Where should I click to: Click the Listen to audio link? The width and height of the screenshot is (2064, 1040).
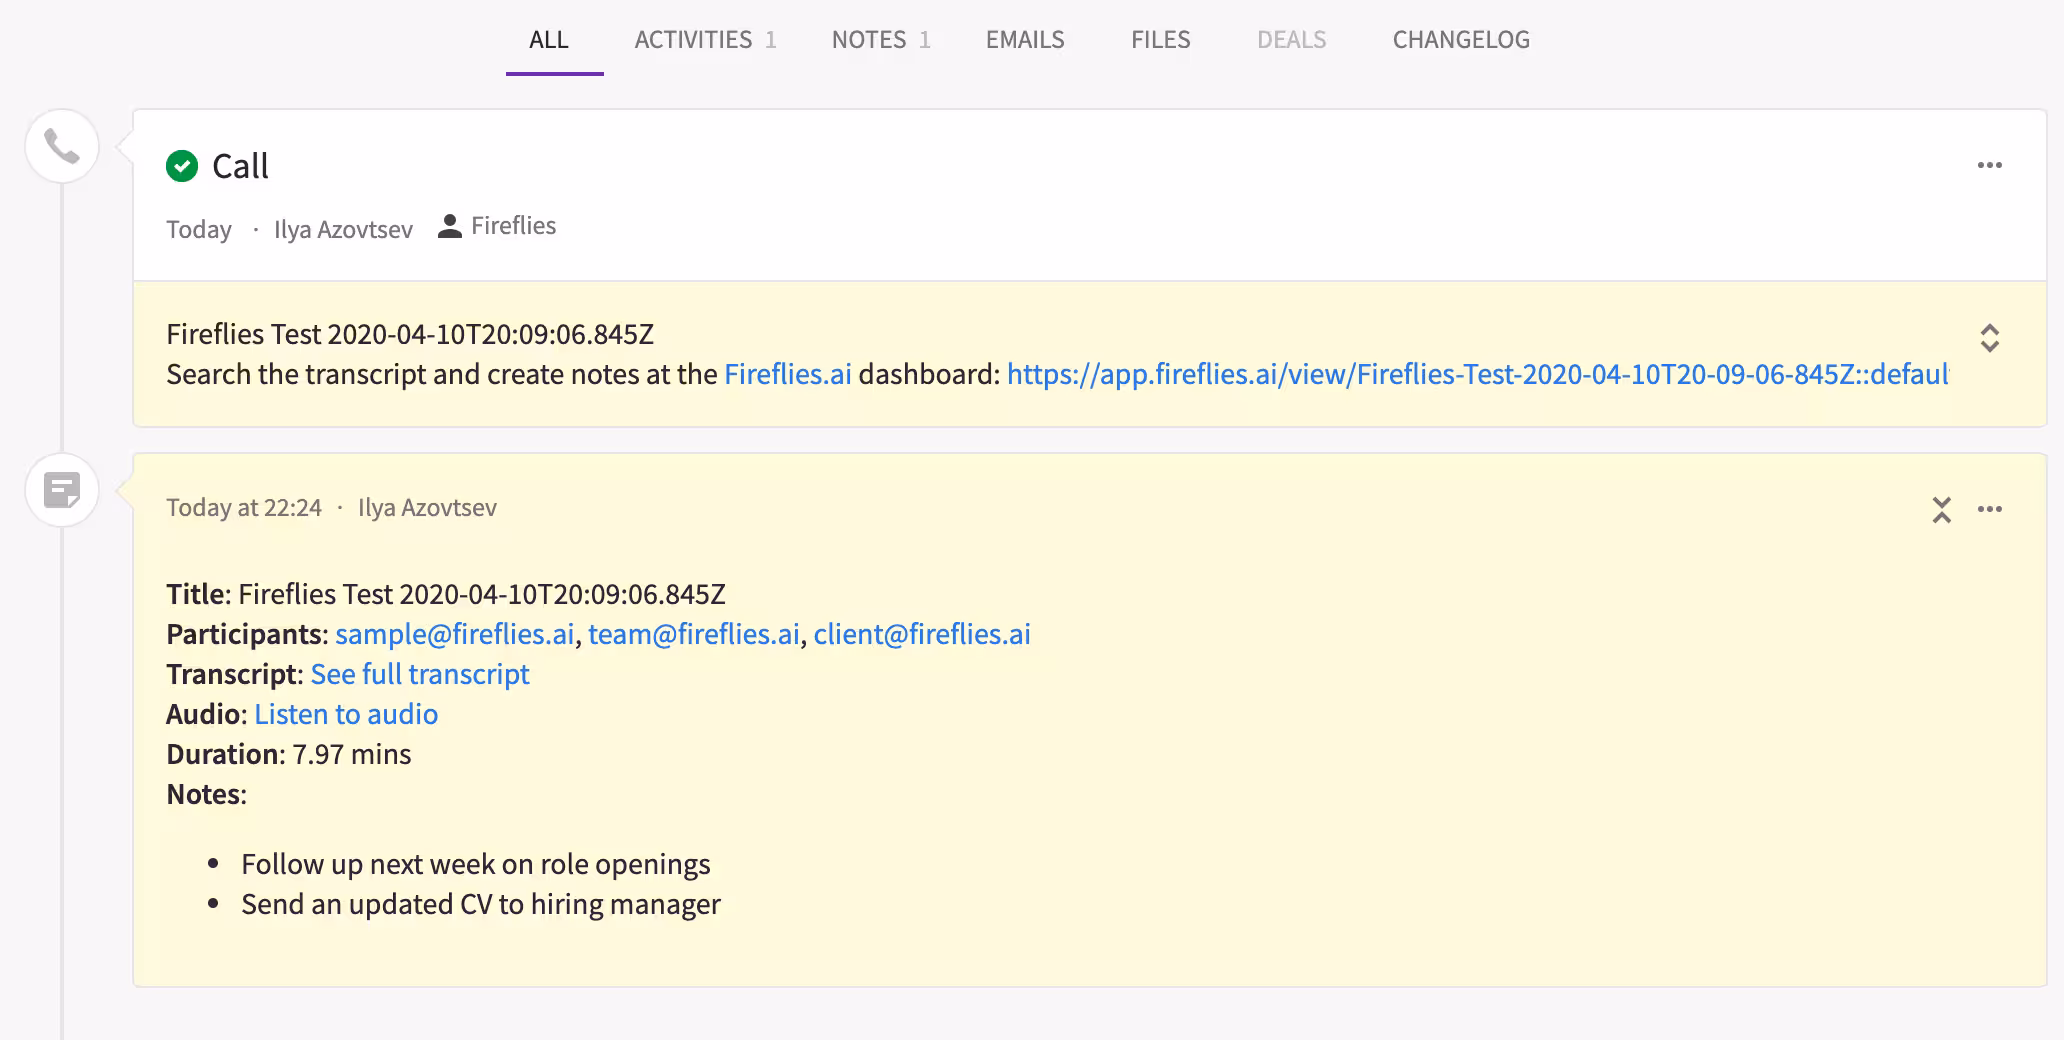point(346,714)
